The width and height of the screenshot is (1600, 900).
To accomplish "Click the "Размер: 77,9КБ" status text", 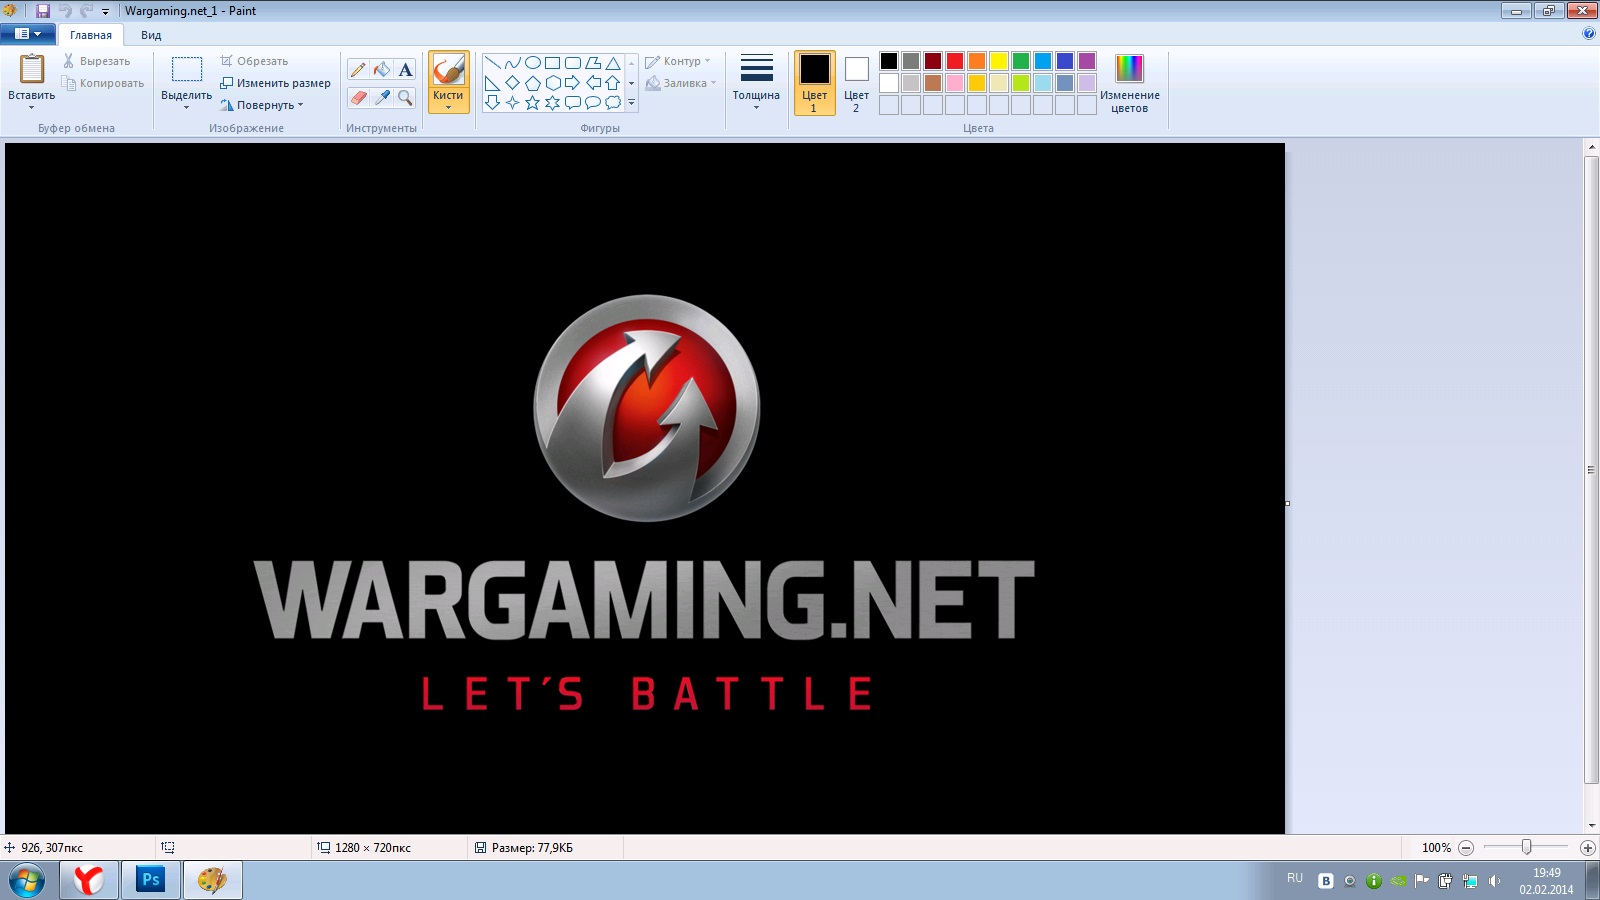I will point(532,848).
